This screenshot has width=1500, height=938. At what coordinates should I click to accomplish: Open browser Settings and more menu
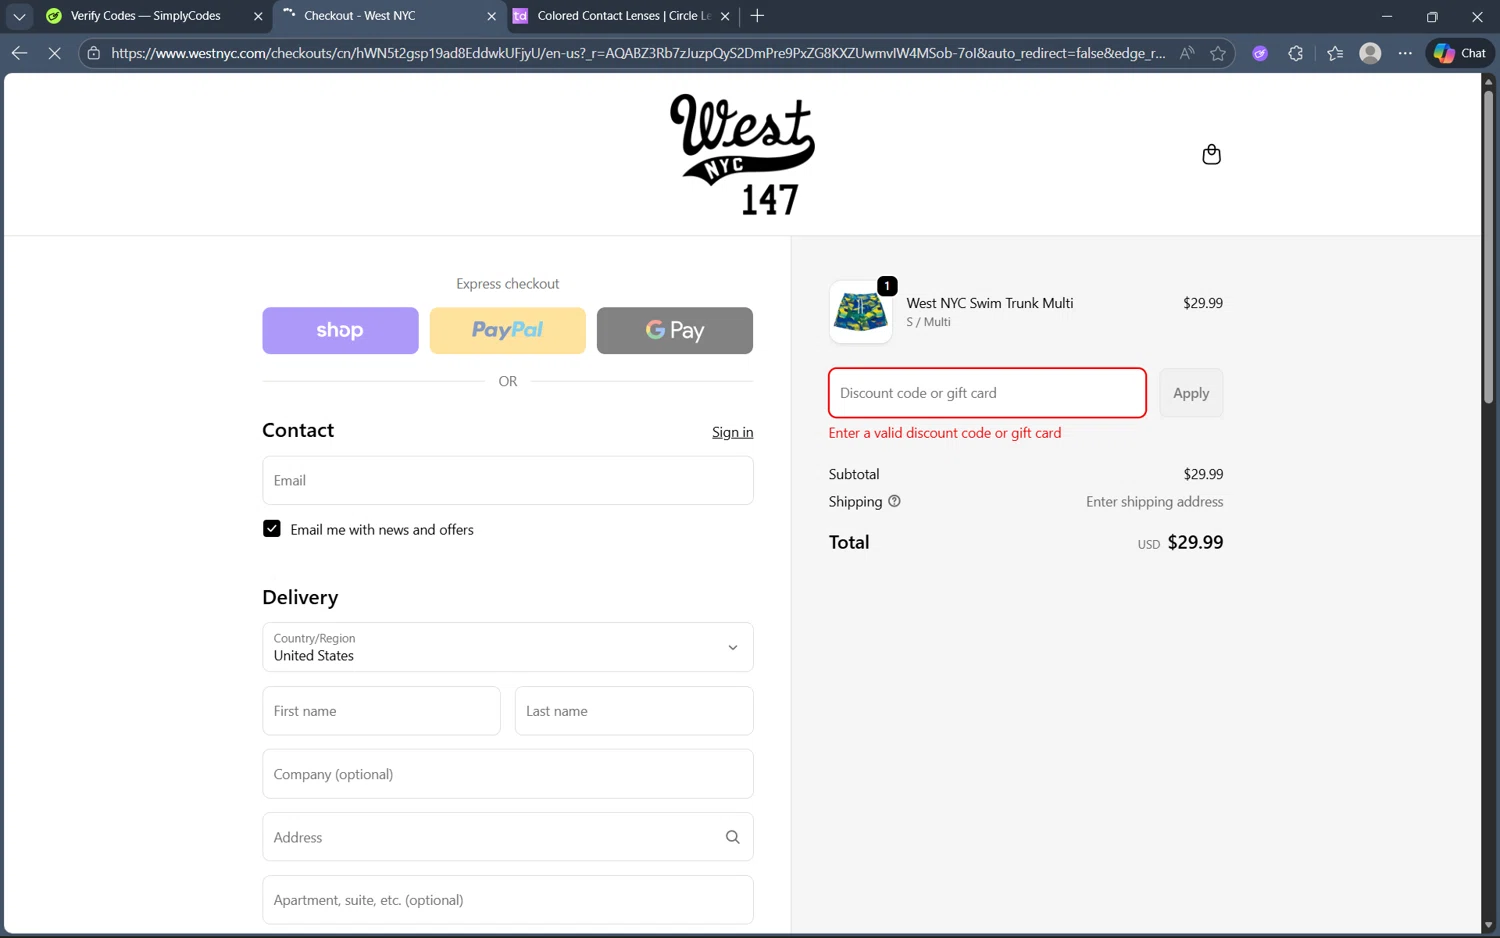click(1405, 53)
